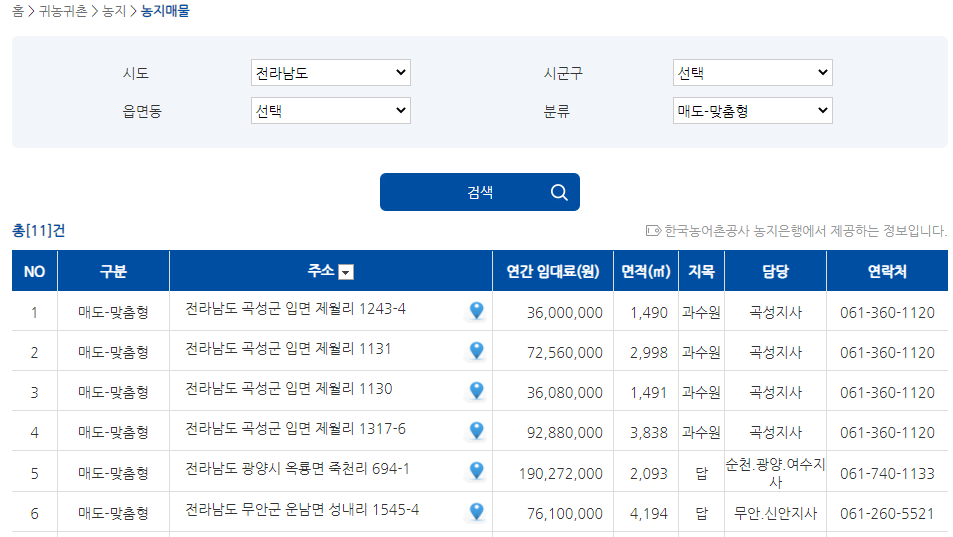This screenshot has width=953, height=537.
Task: Click rent value 76,100,000
Action: pyautogui.click(x=565, y=514)
